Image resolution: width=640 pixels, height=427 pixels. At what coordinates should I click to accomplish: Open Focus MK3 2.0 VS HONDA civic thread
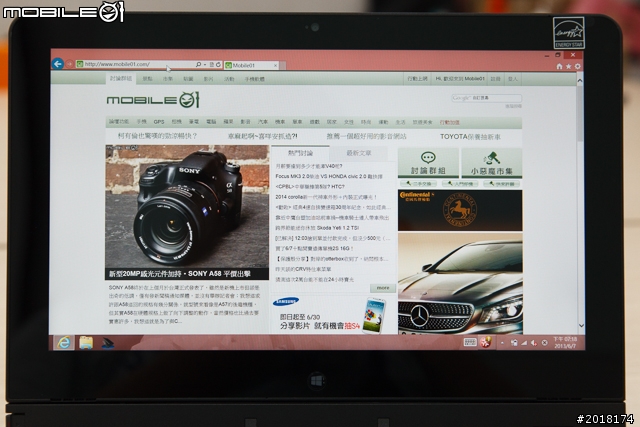point(329,176)
